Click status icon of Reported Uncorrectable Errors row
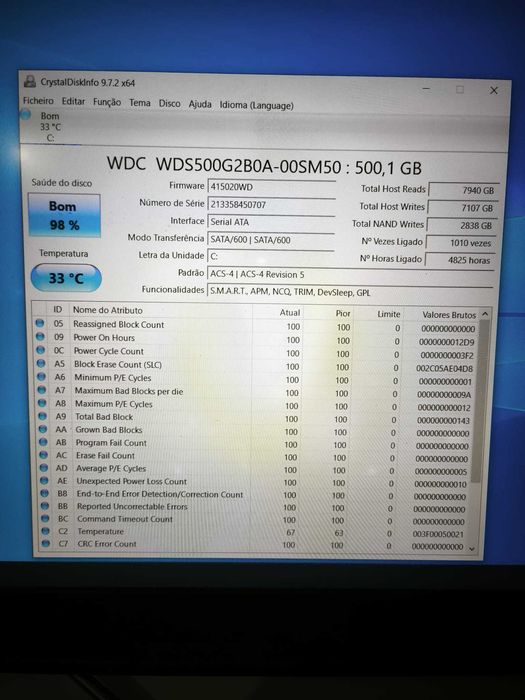Screen dimensions: 525x700 click(x=45, y=506)
